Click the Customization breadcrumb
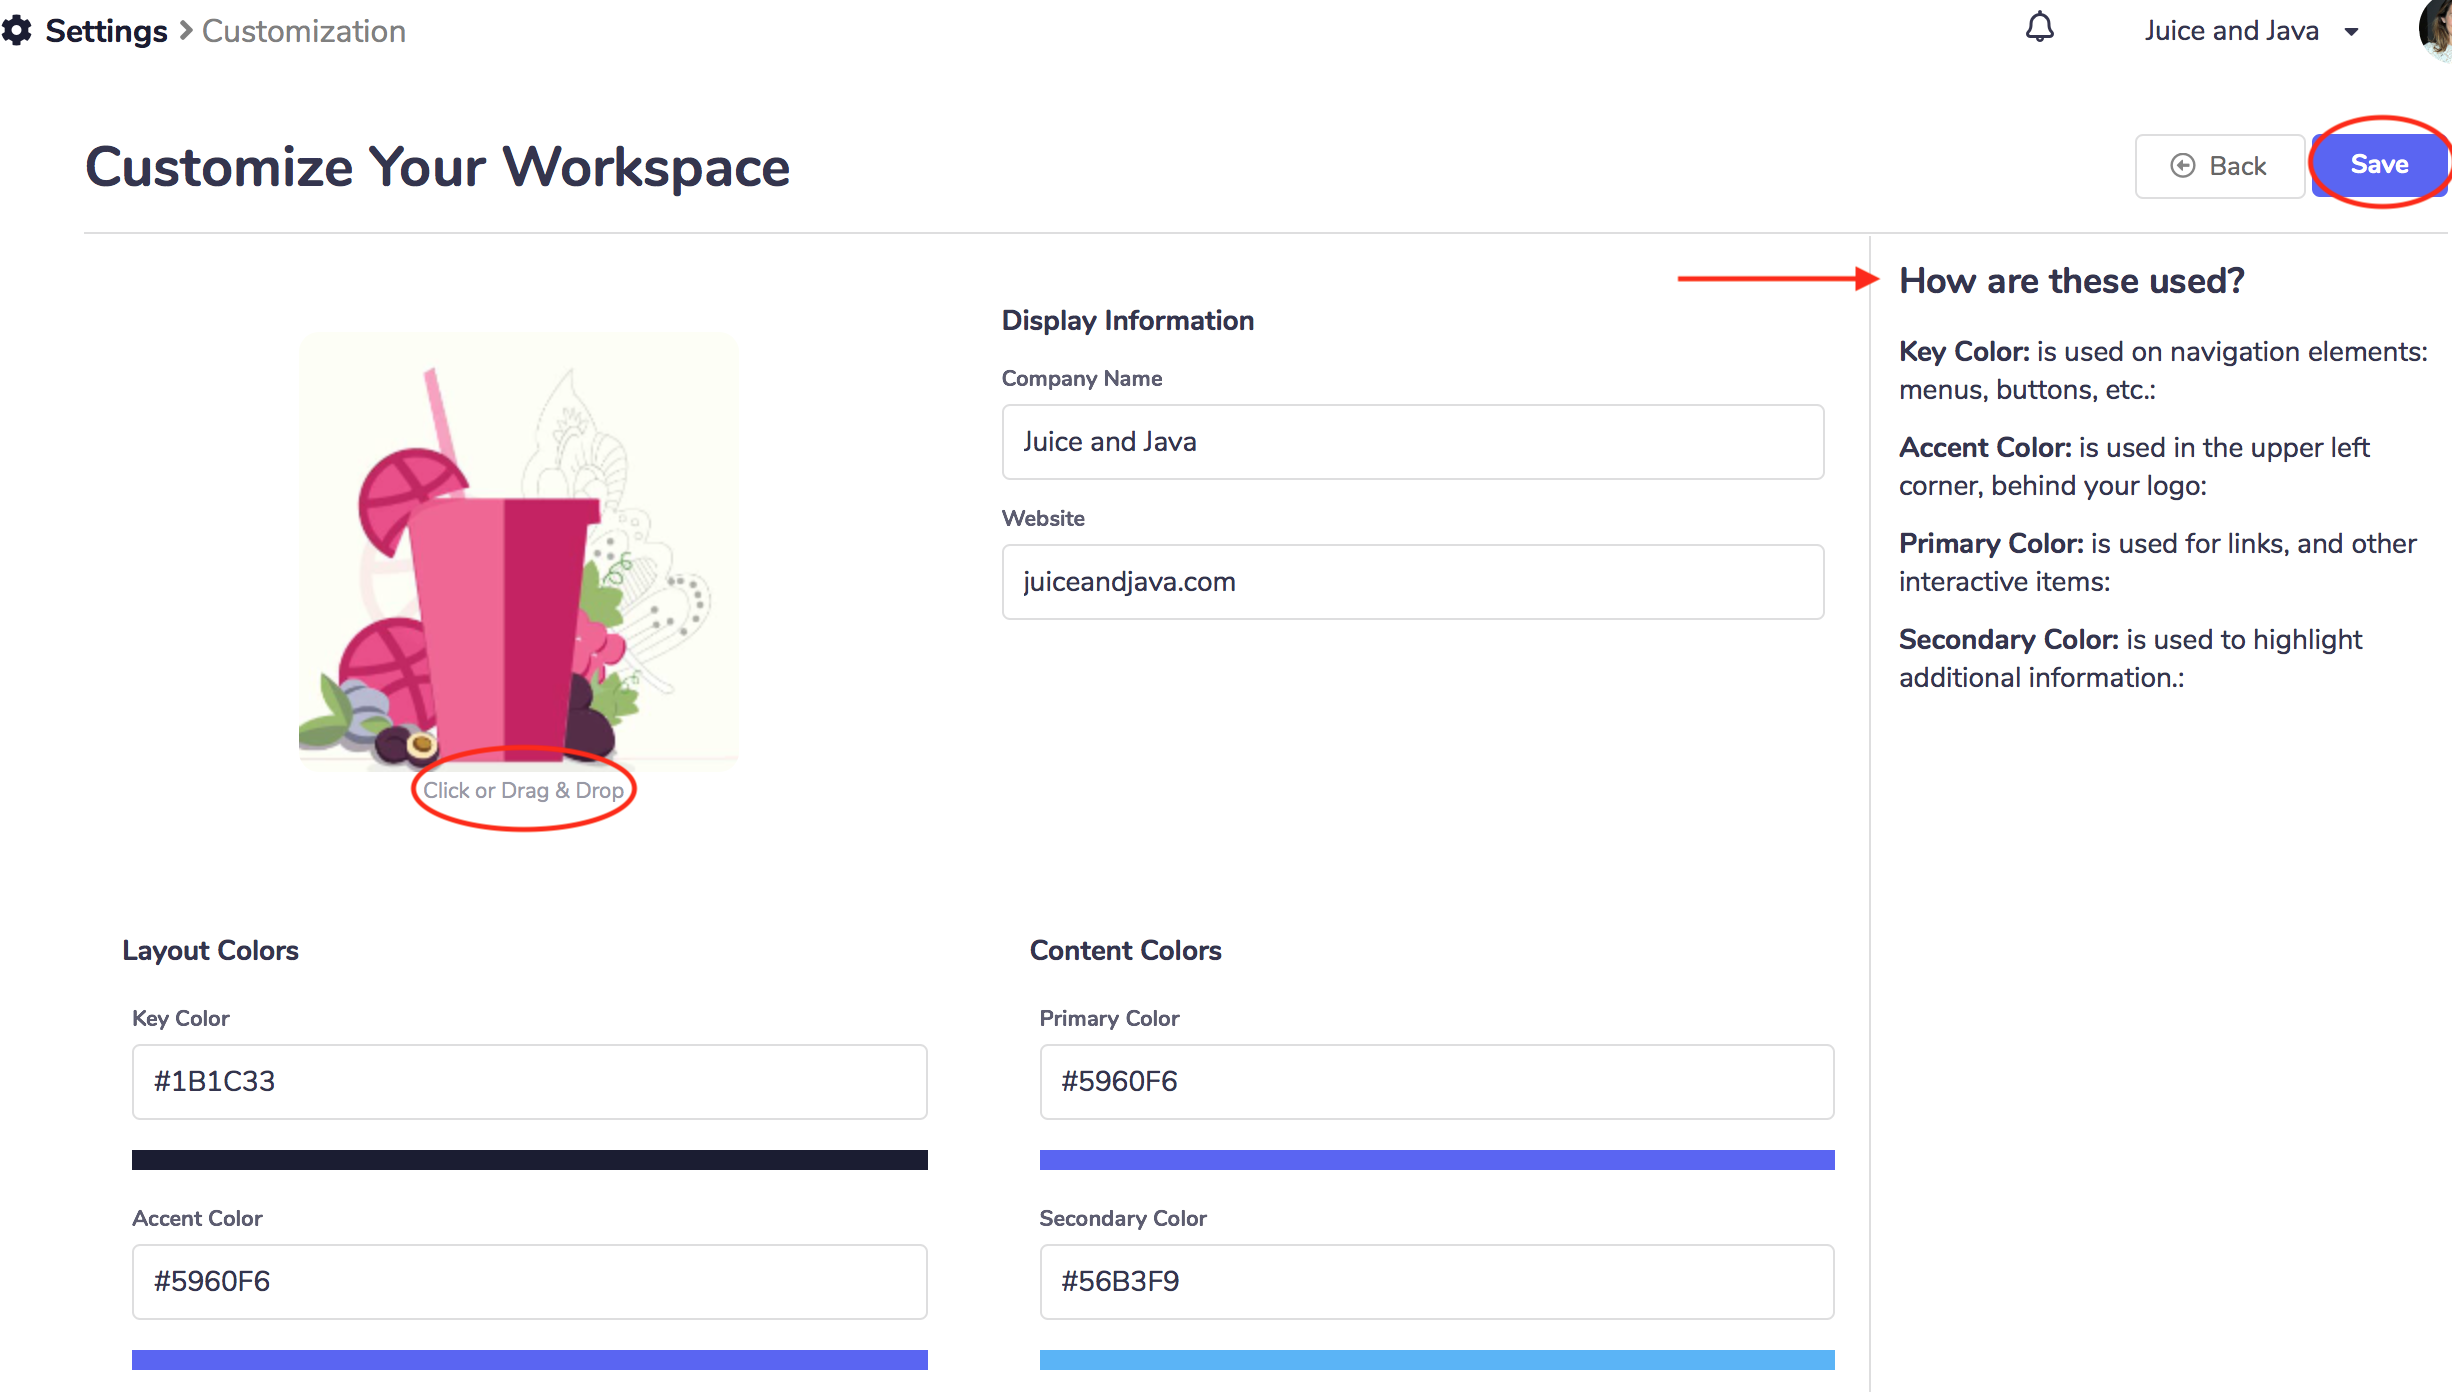 (303, 31)
